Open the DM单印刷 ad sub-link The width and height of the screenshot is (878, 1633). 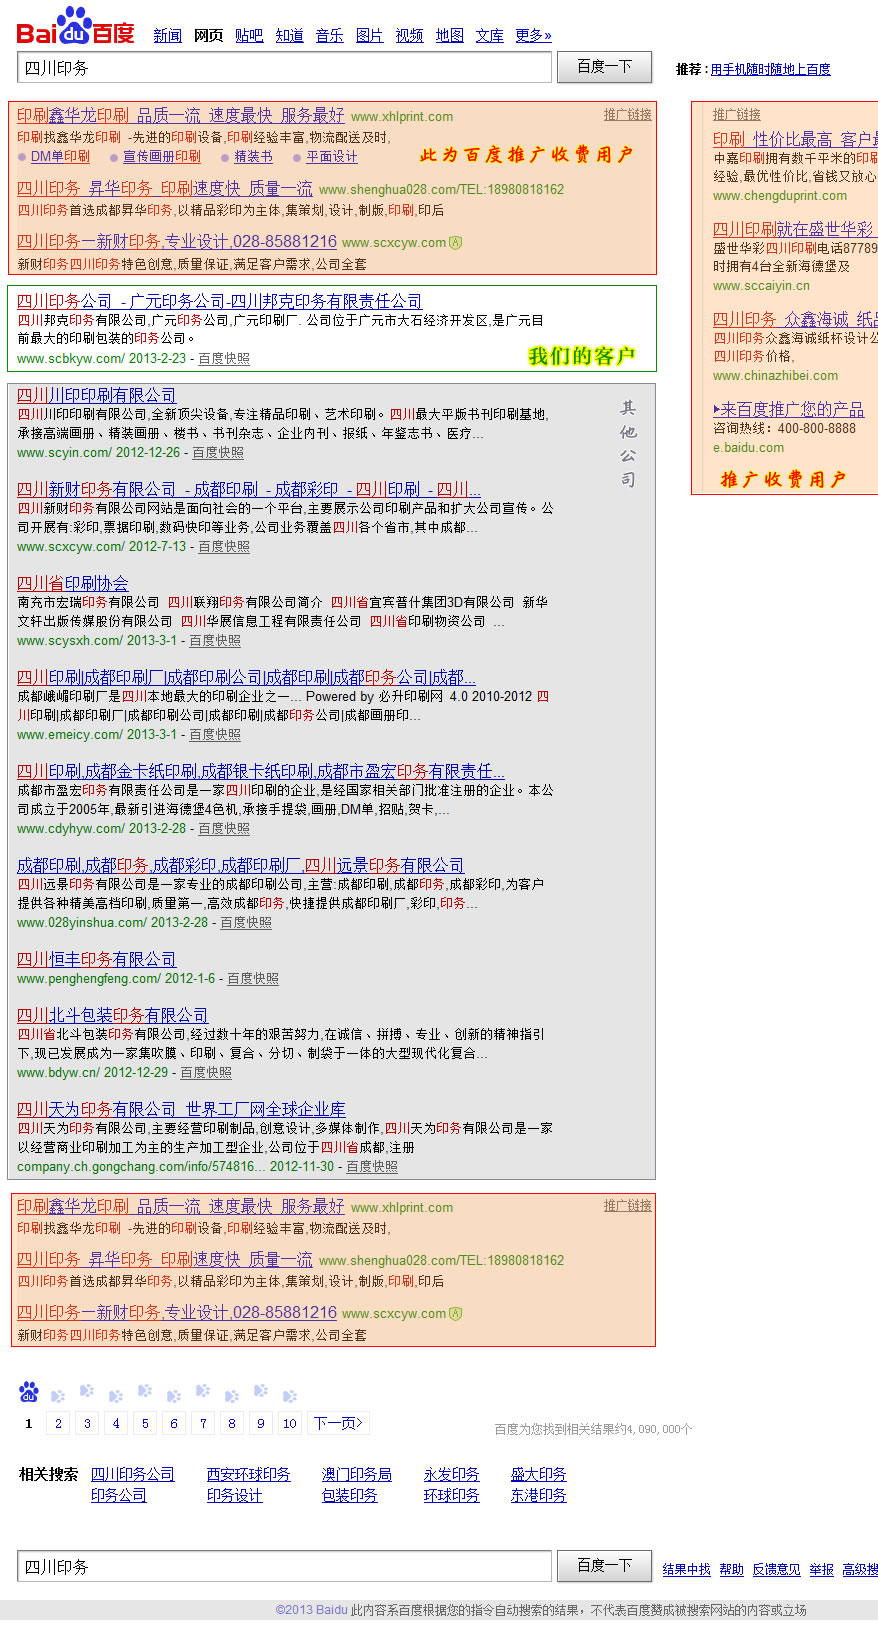[60, 157]
